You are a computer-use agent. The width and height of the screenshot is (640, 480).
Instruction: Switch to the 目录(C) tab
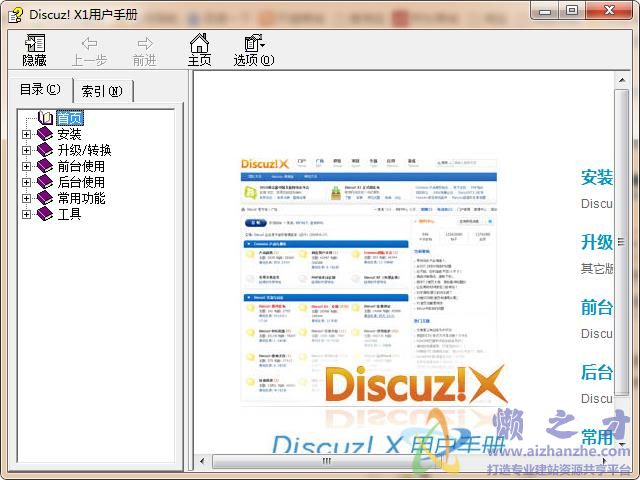[x=40, y=89]
